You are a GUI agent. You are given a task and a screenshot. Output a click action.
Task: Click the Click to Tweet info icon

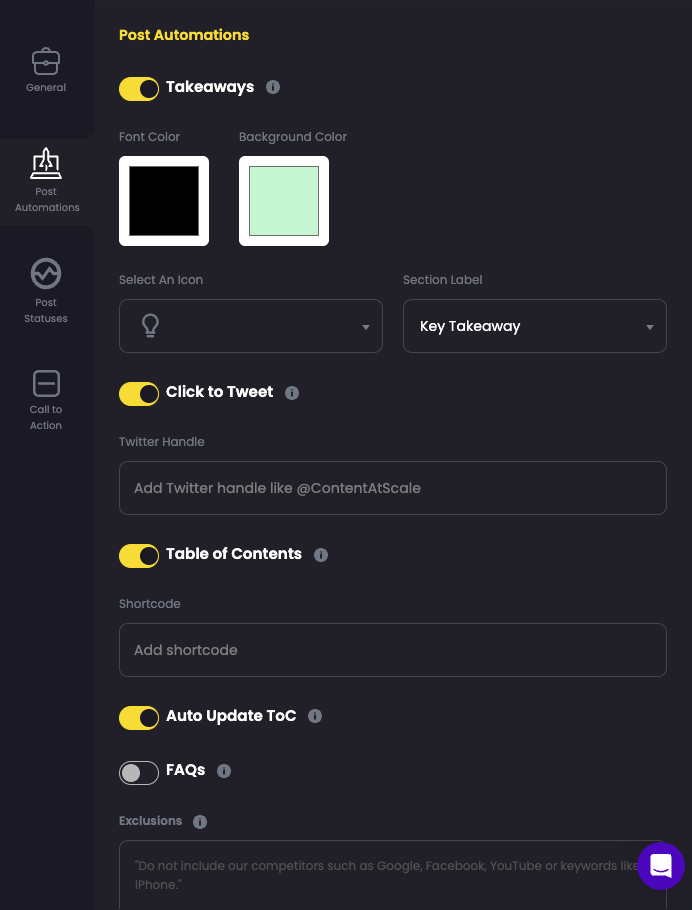point(292,393)
